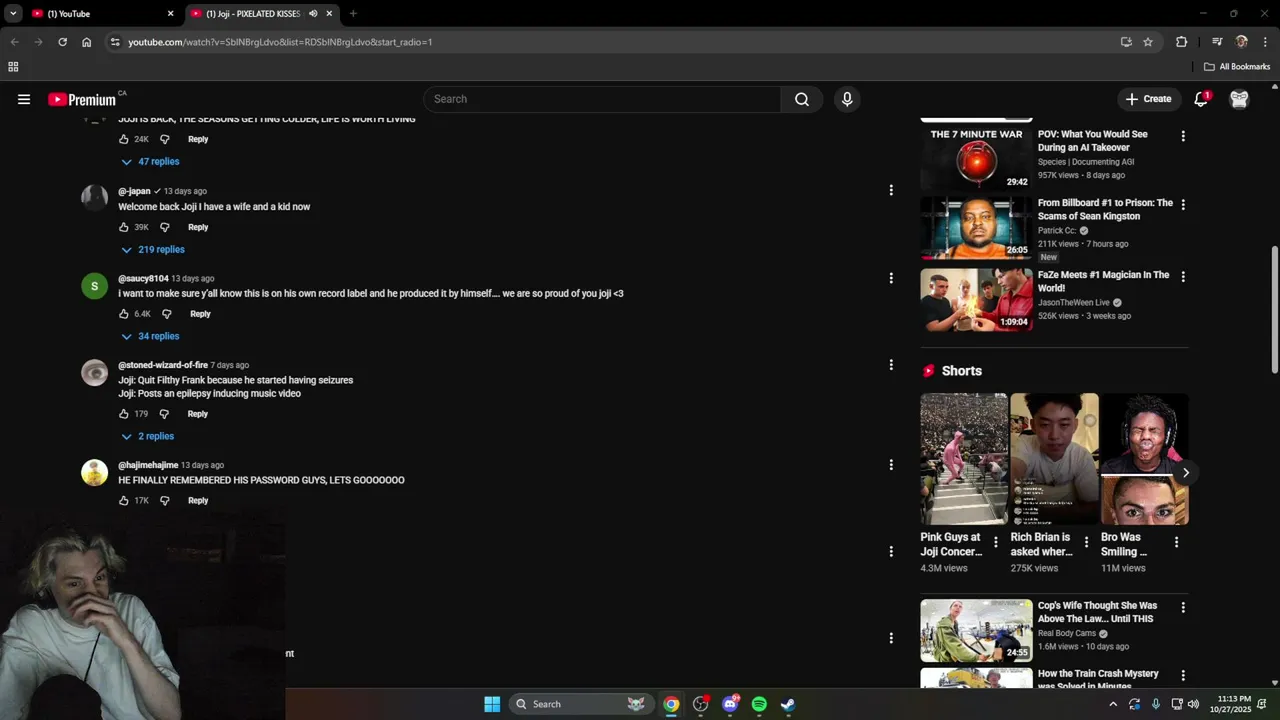Open Sean Kingston video thumbnail
The width and height of the screenshot is (1280, 720).
(x=976, y=228)
